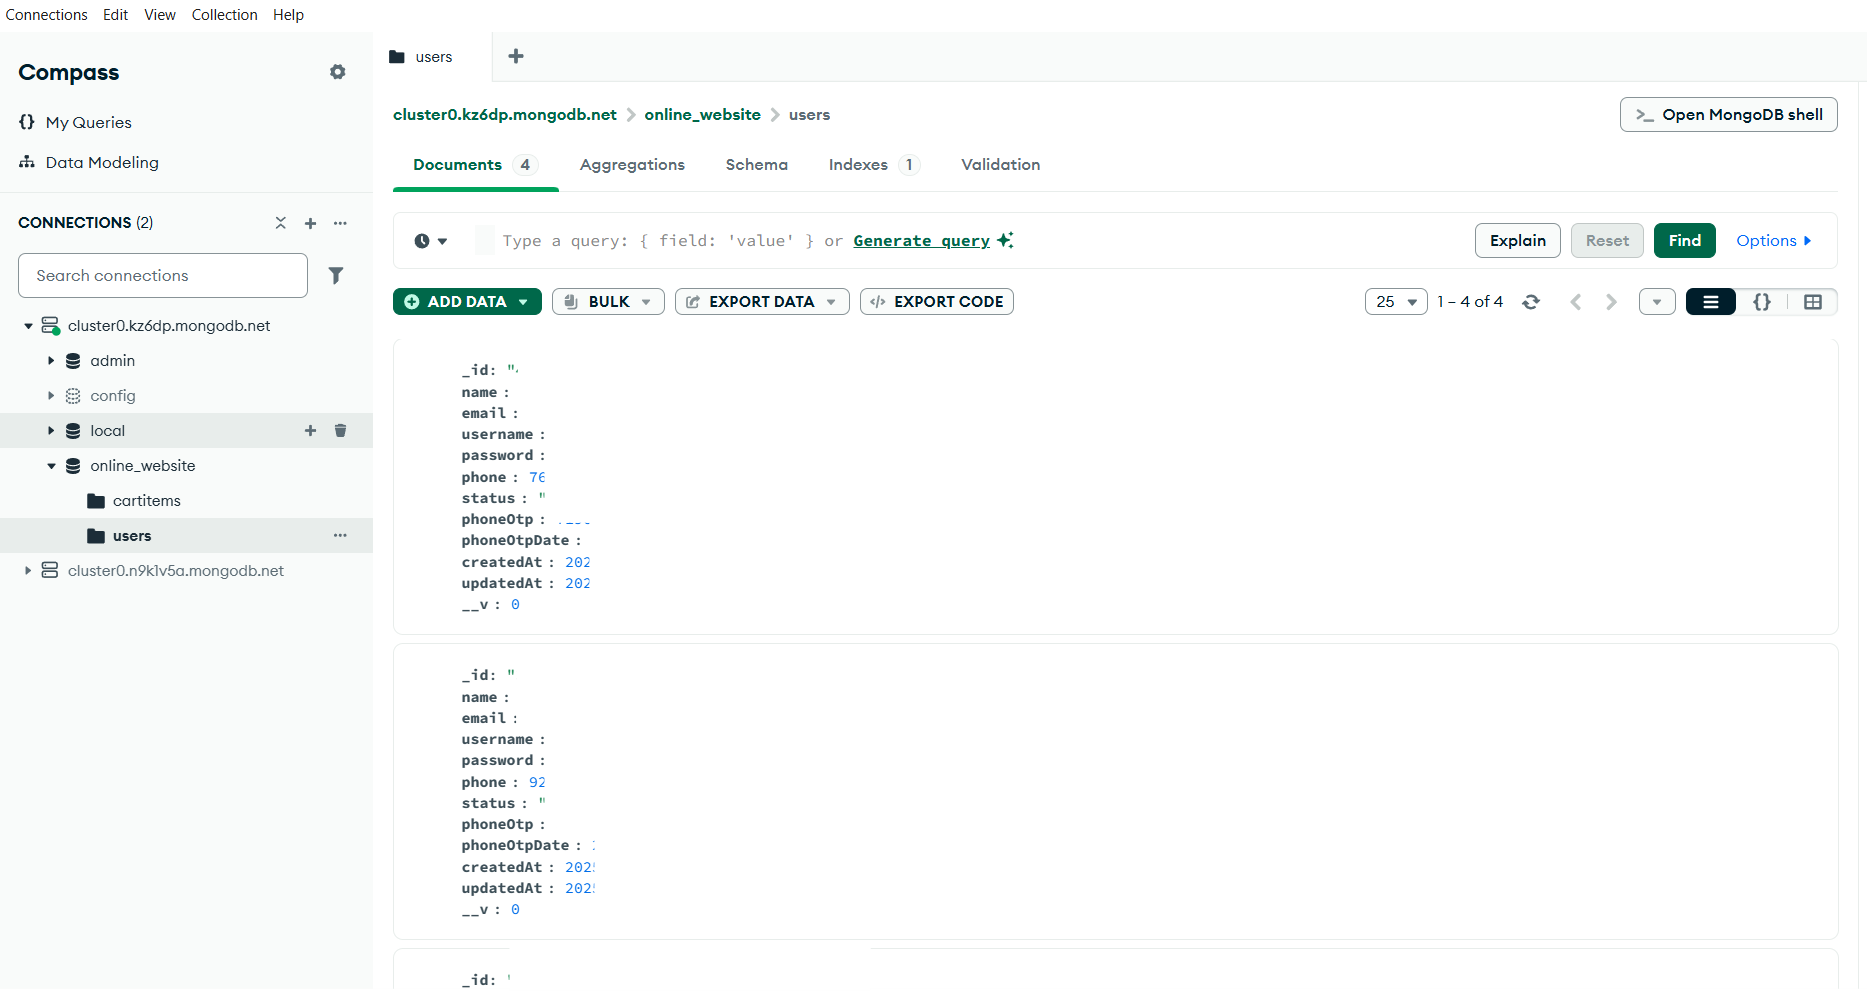1867x991 pixels.
Task: Open the Connections menu
Action: tap(46, 14)
